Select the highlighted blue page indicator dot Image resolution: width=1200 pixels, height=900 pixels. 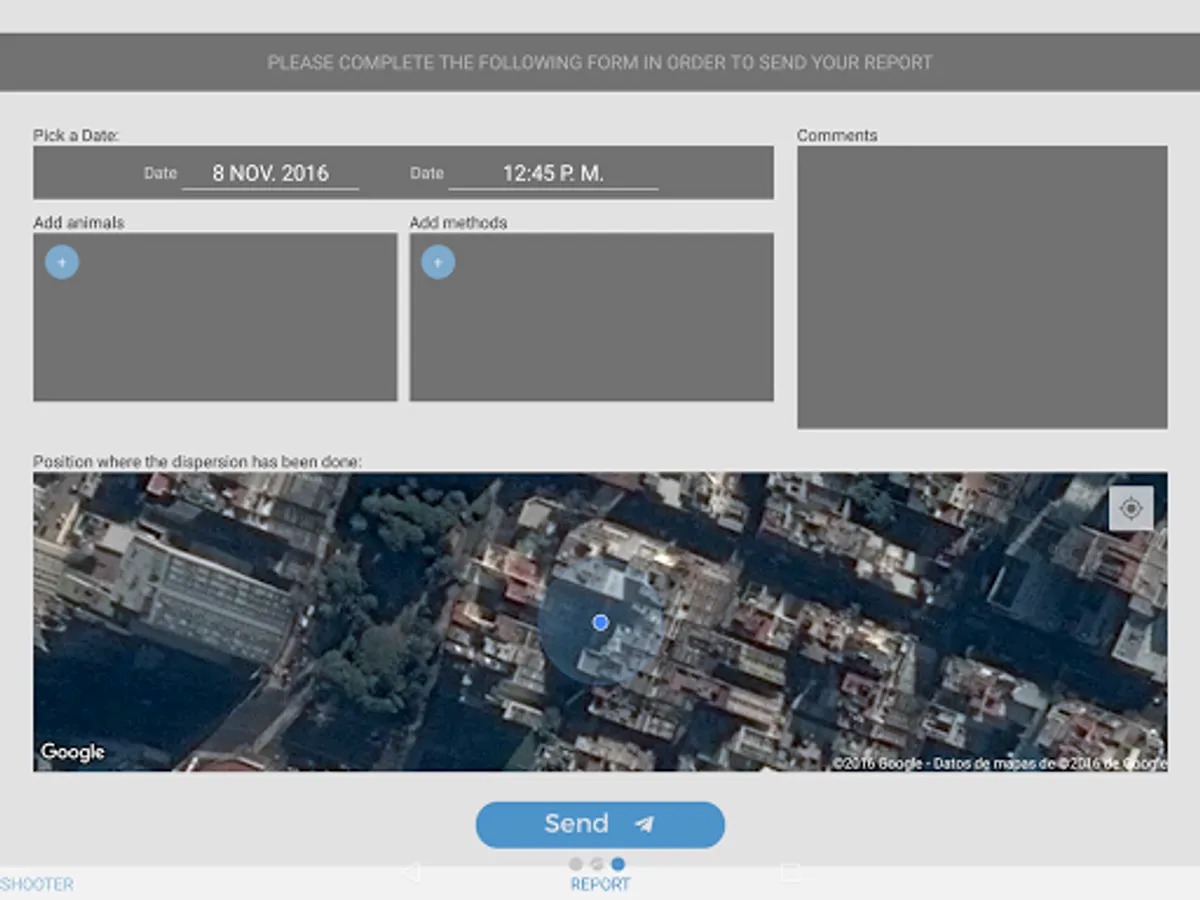point(618,864)
